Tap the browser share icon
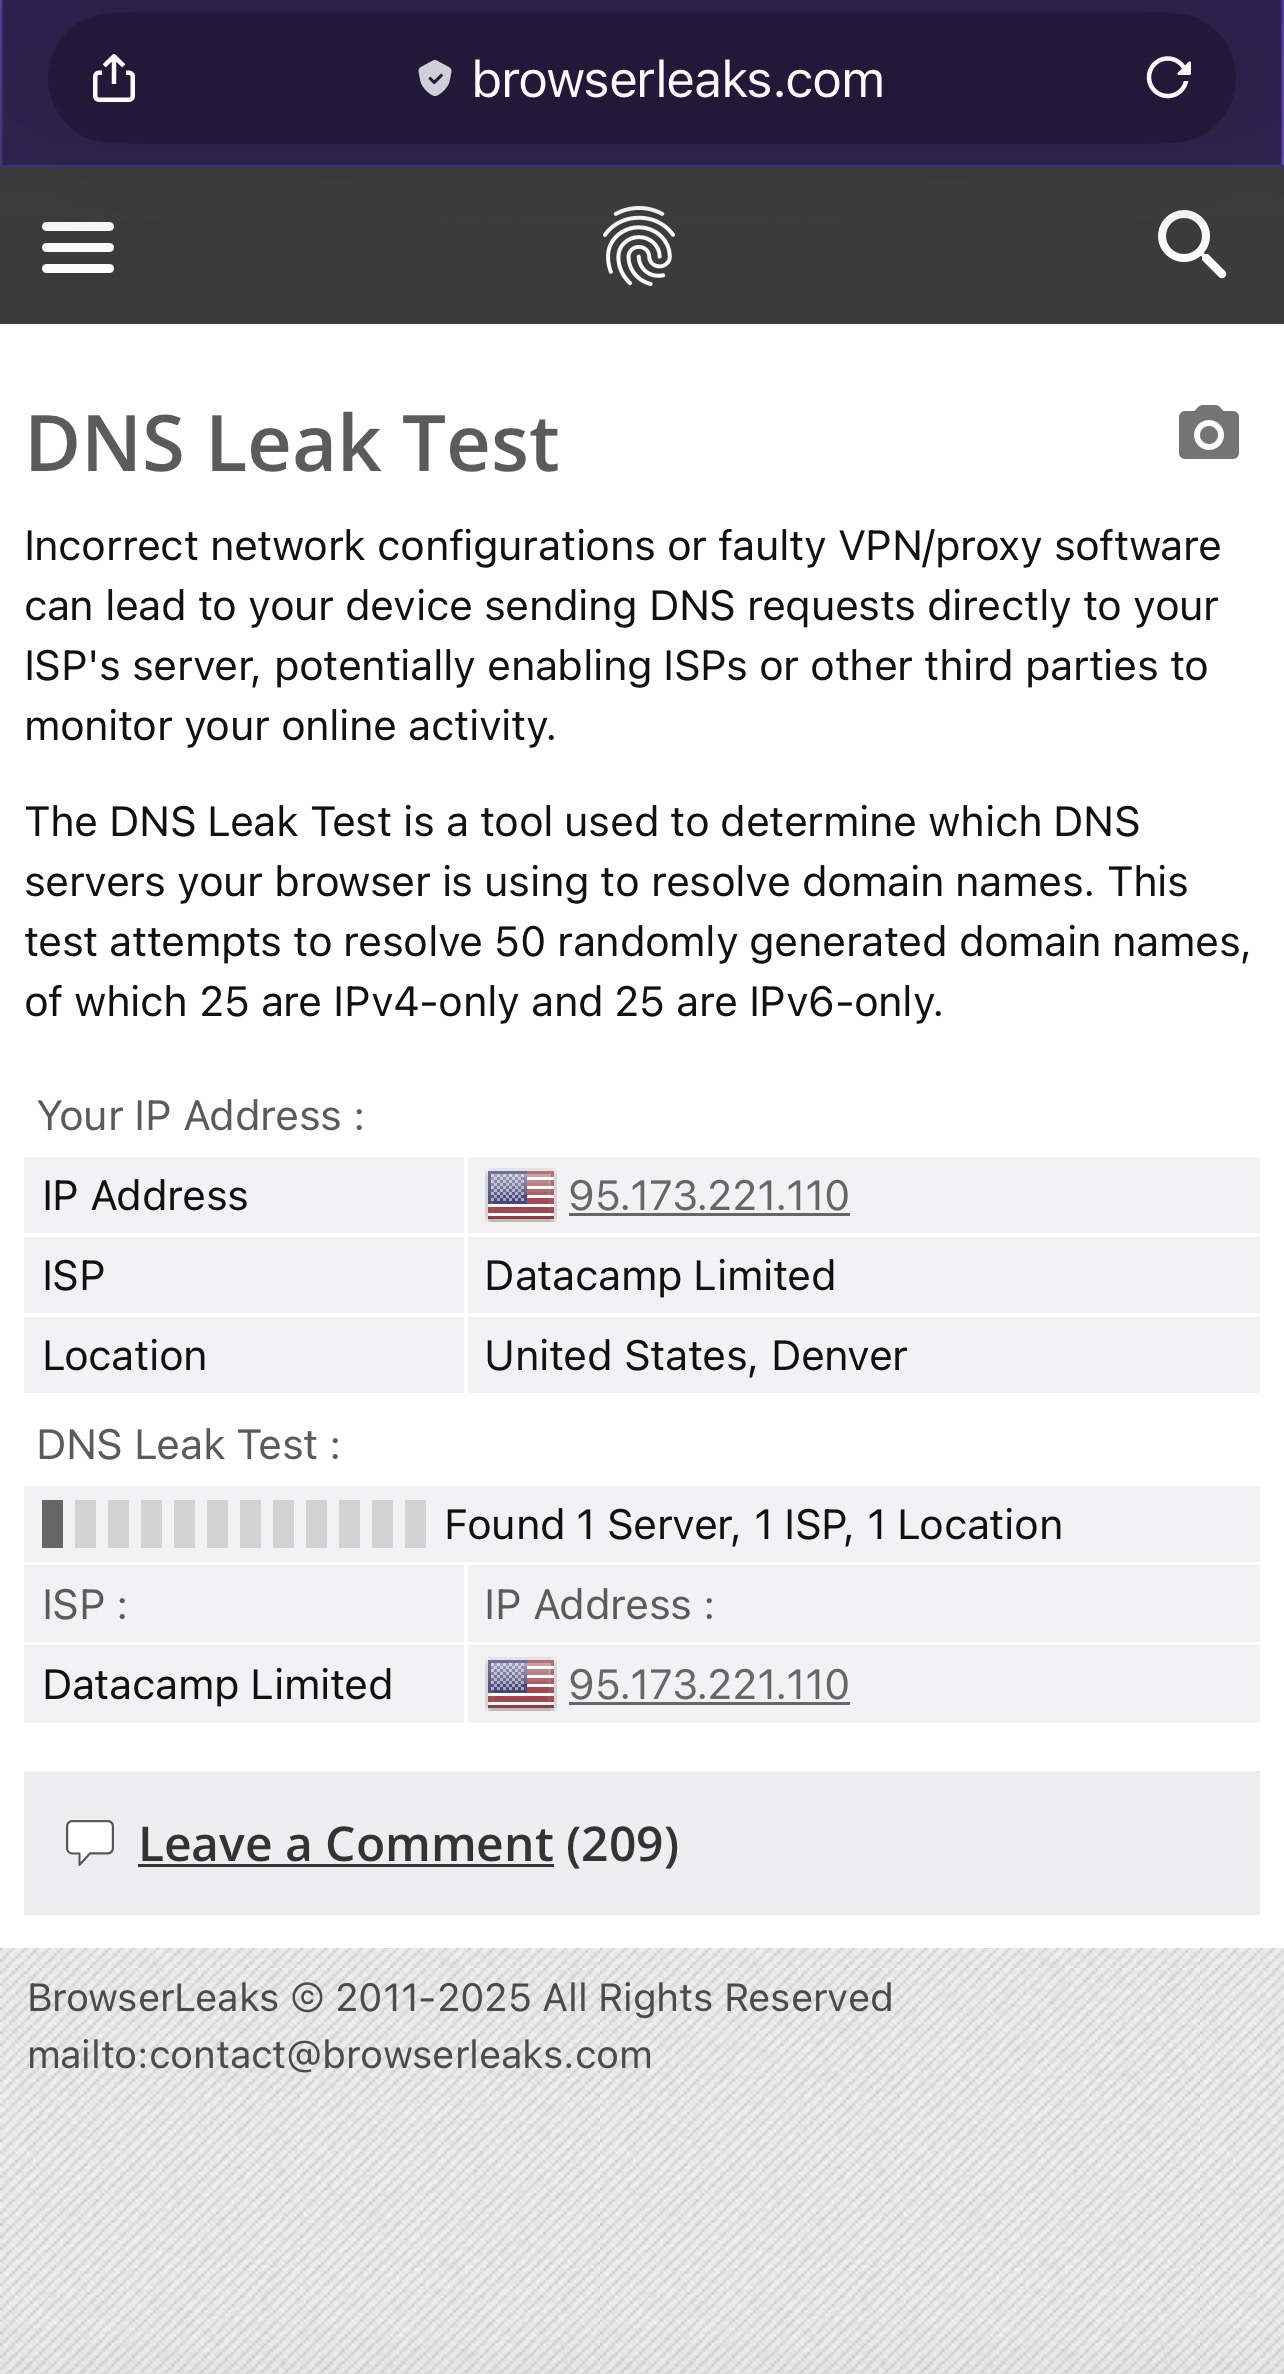The image size is (1284, 2374). (114, 79)
